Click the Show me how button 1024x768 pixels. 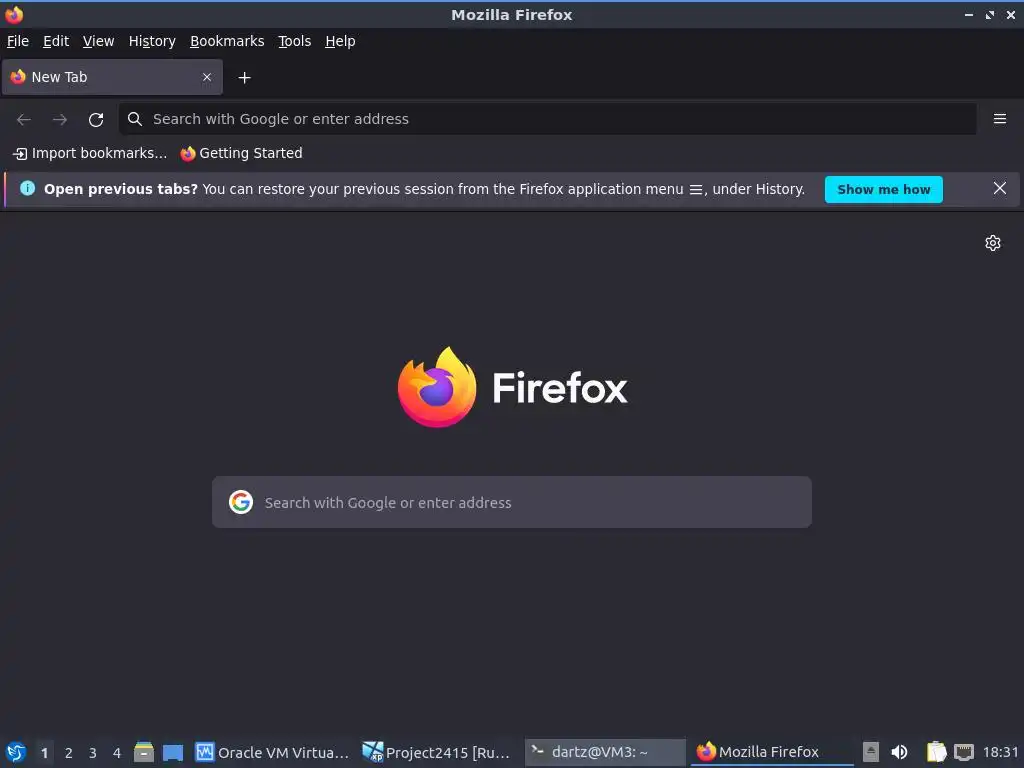coord(884,189)
